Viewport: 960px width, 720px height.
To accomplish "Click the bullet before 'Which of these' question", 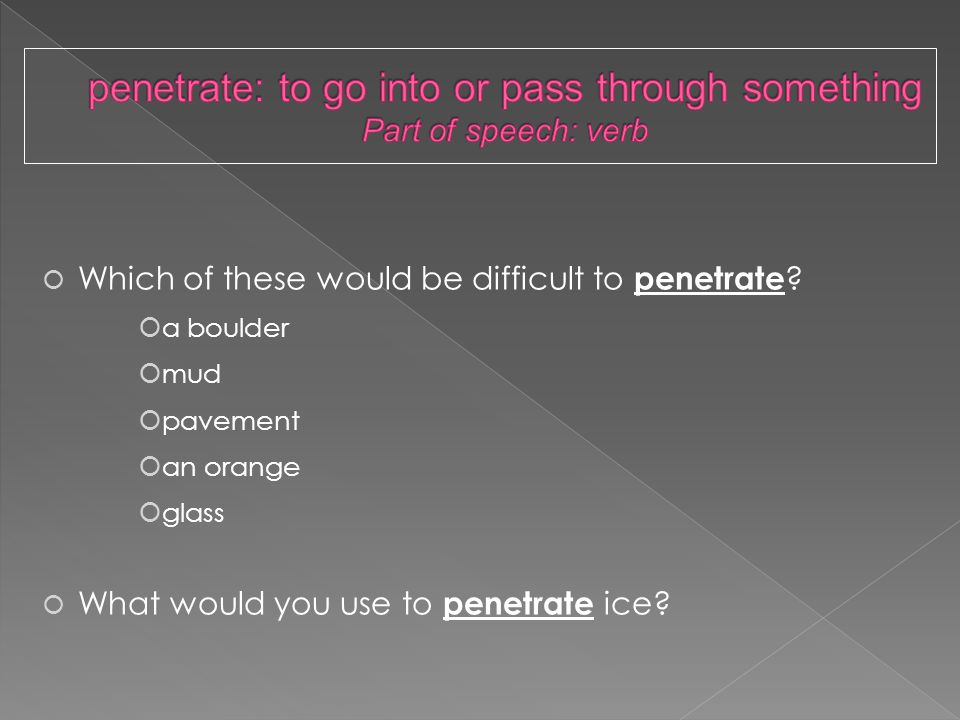I will [54, 280].
